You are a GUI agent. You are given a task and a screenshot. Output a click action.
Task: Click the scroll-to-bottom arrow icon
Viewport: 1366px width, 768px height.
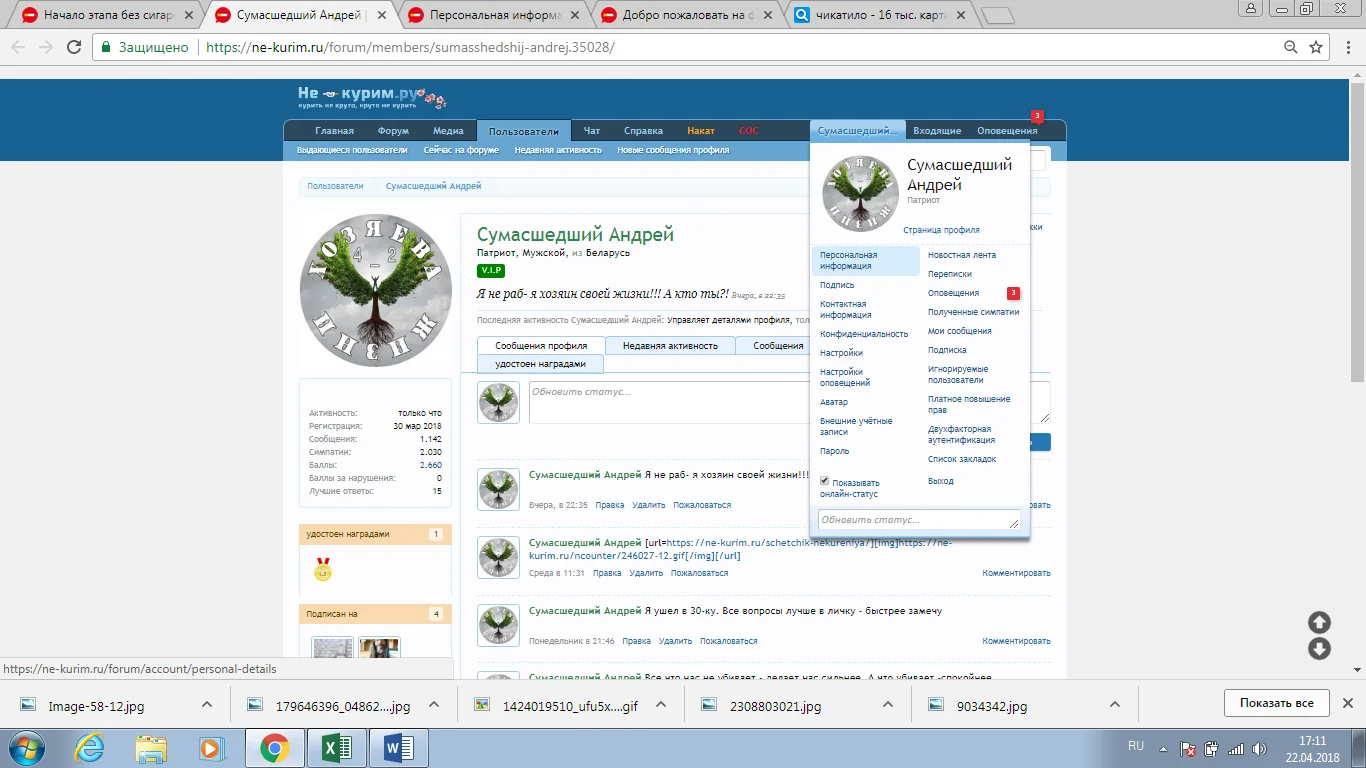coord(1319,649)
